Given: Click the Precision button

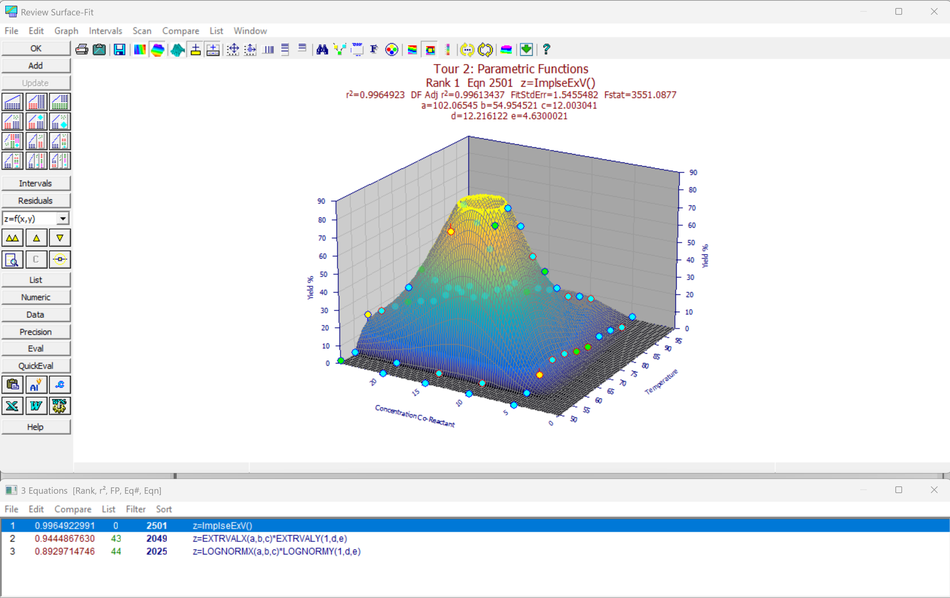Looking at the screenshot, I should (x=36, y=332).
